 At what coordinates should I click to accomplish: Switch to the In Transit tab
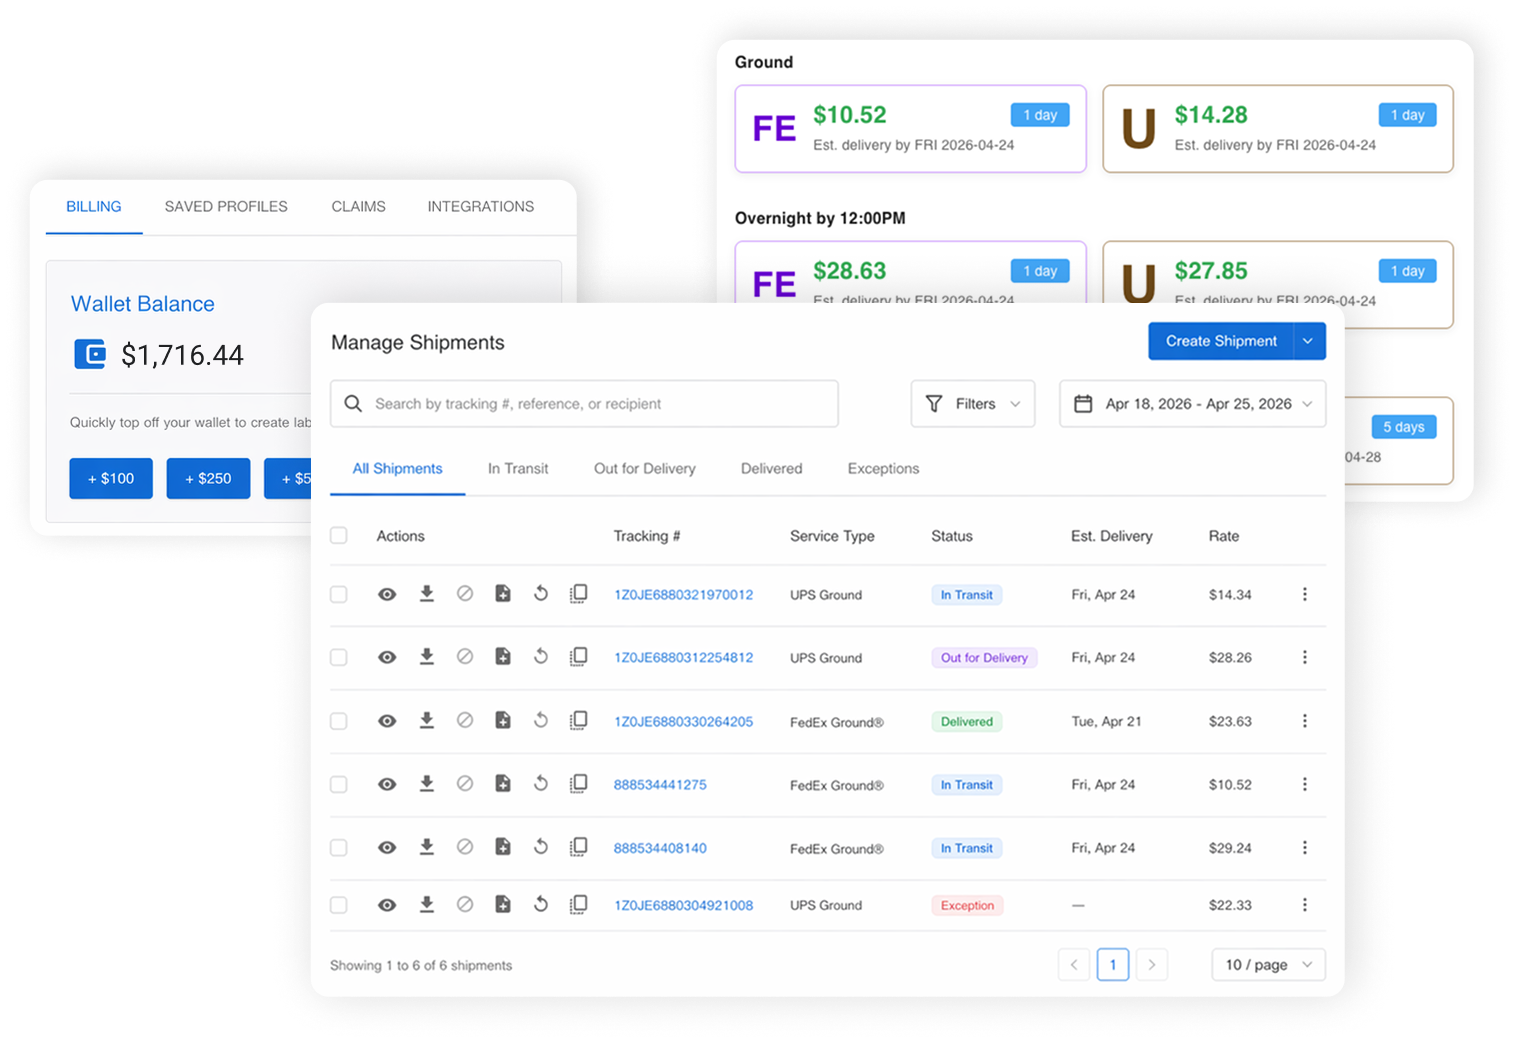(x=518, y=469)
